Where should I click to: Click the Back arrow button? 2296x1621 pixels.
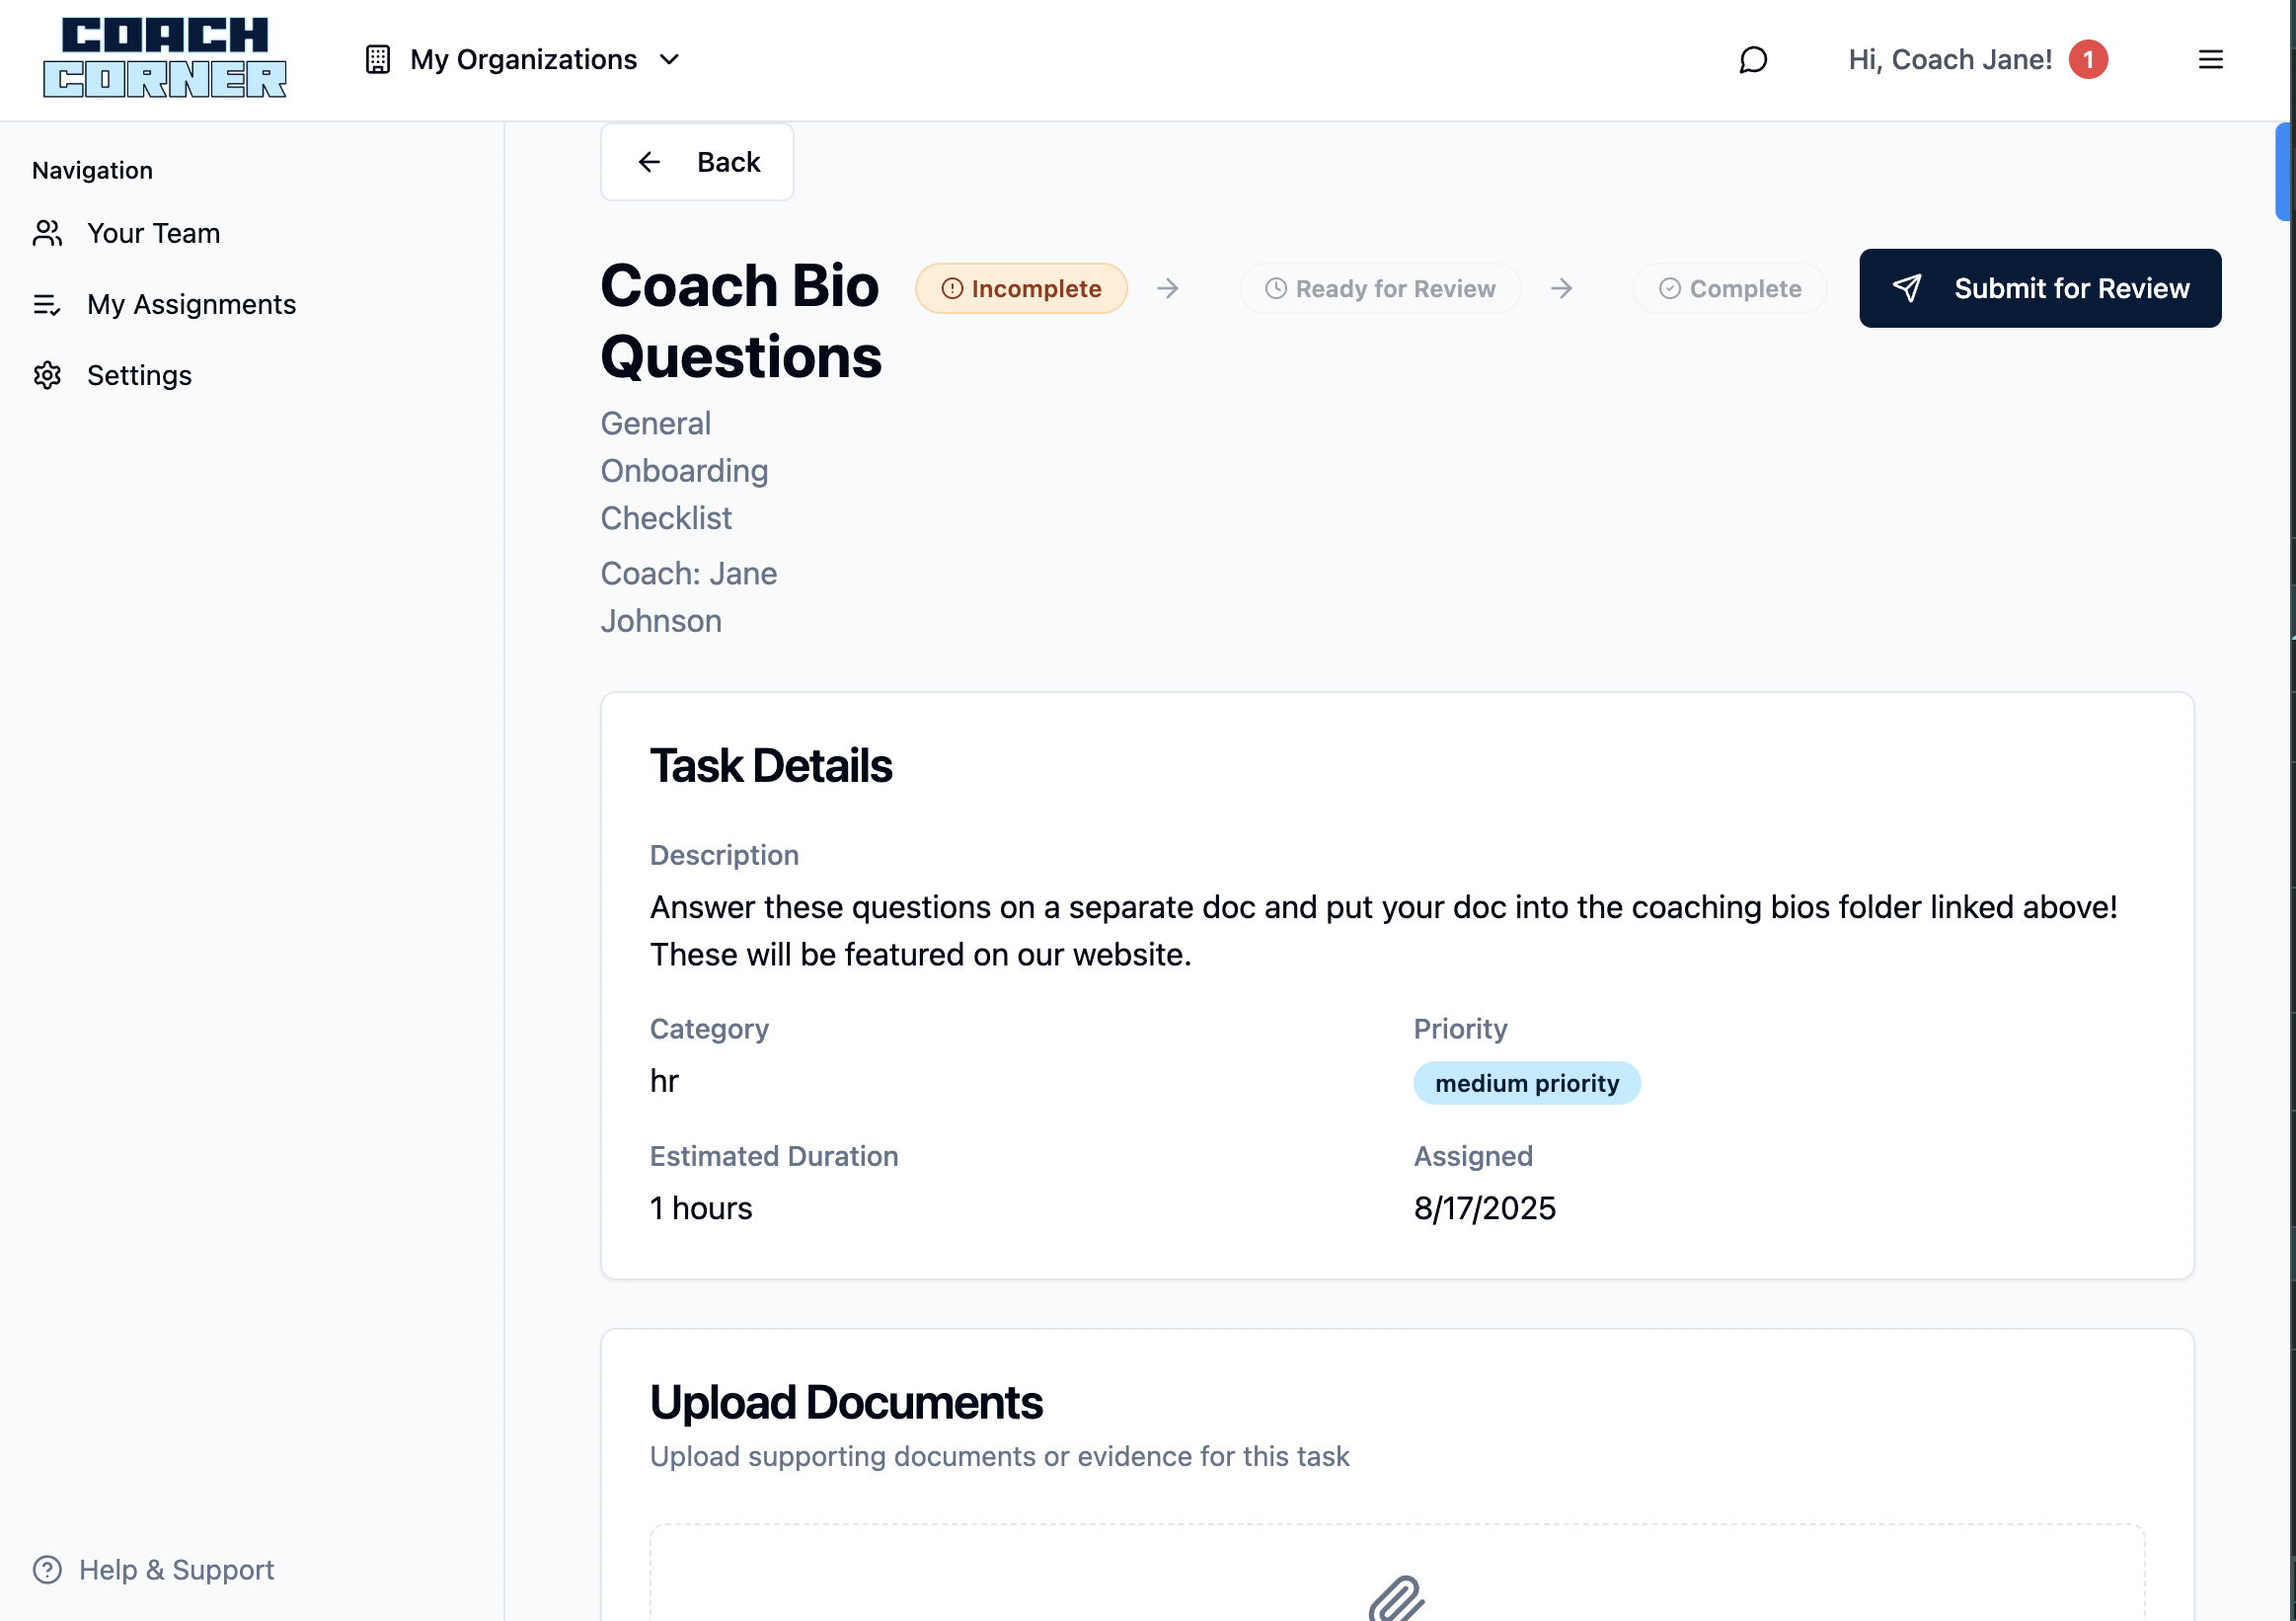[x=697, y=162]
